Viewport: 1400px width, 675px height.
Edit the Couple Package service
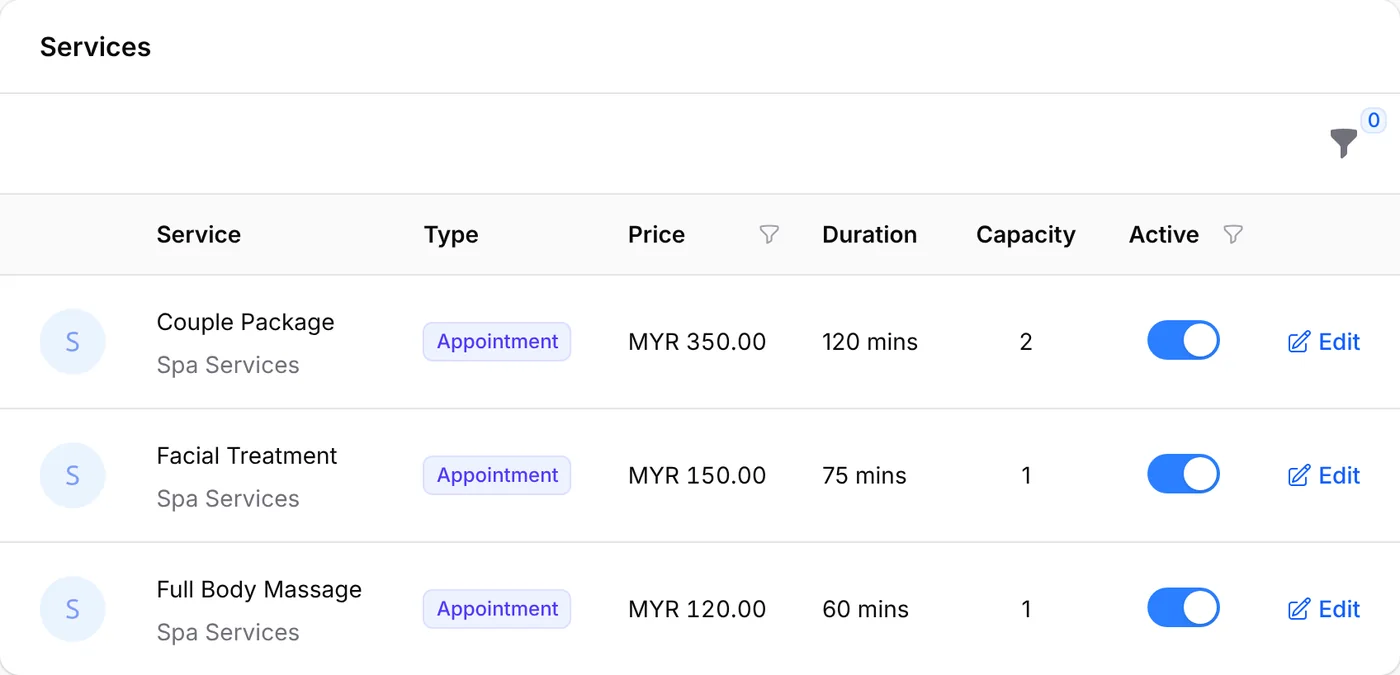point(1324,342)
